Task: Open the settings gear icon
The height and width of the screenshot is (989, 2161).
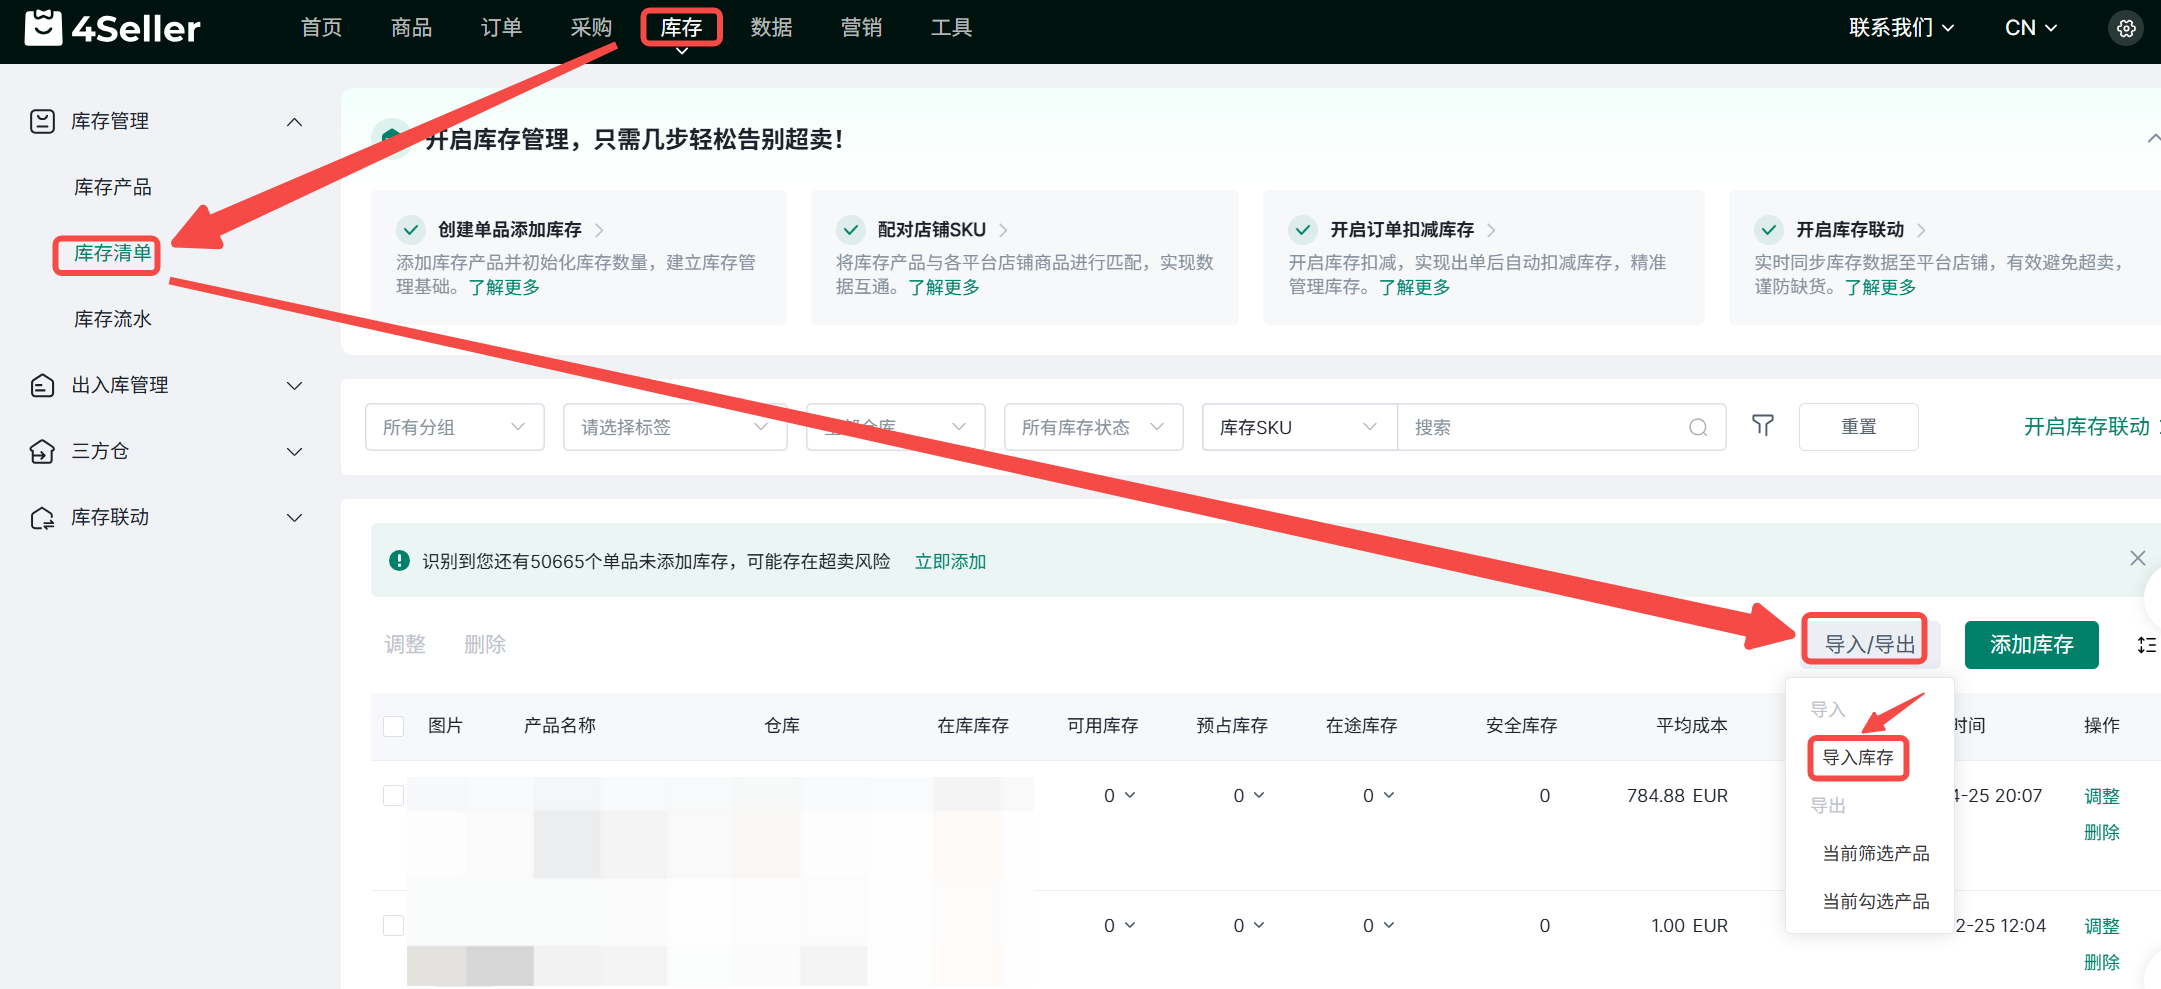Action: click(x=2126, y=29)
